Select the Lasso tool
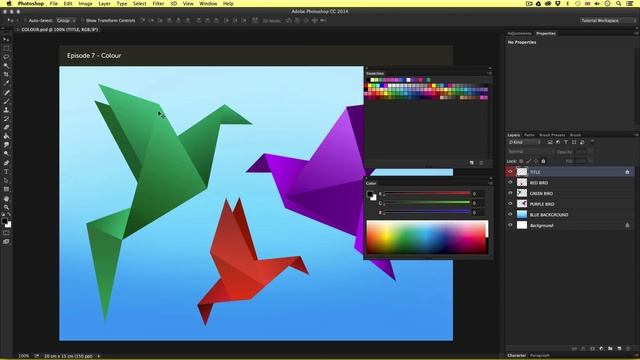 (x=6, y=57)
